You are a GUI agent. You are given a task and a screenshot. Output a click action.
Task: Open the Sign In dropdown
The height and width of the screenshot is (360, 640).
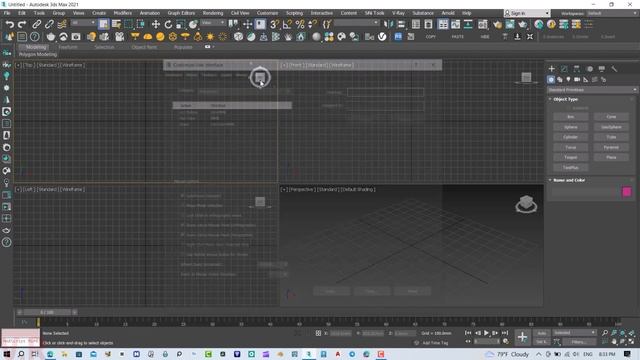(527, 13)
